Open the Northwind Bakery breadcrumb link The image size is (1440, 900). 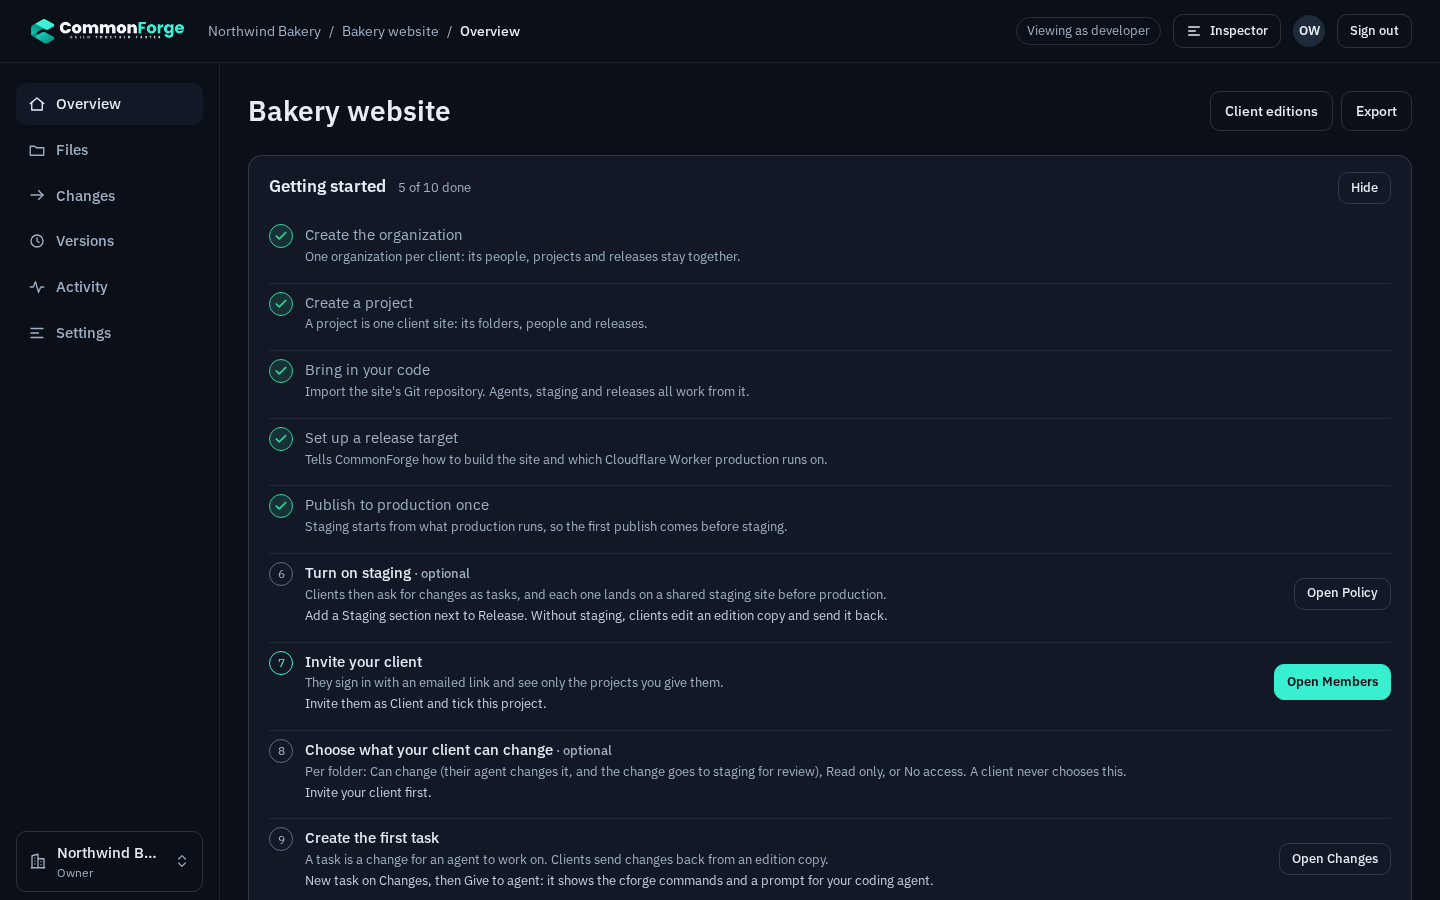[x=264, y=31]
